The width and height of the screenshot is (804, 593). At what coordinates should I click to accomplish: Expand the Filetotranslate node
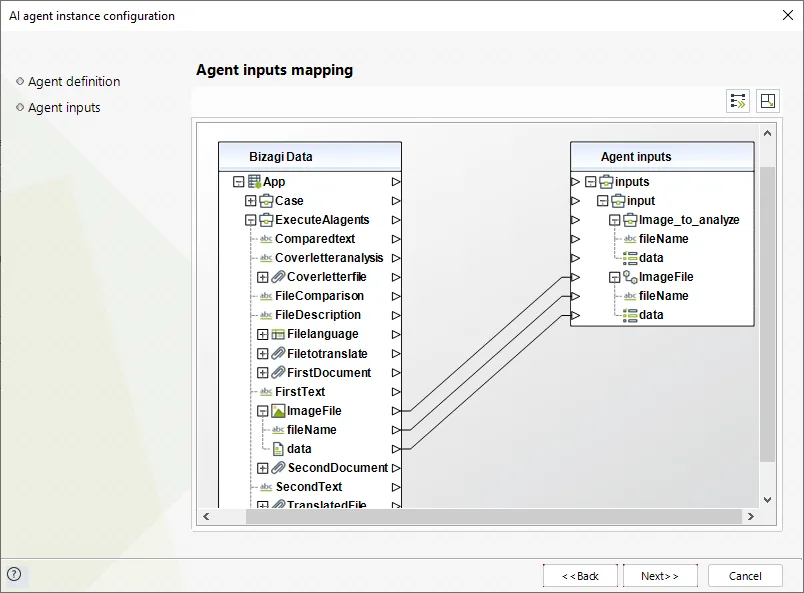(x=263, y=353)
